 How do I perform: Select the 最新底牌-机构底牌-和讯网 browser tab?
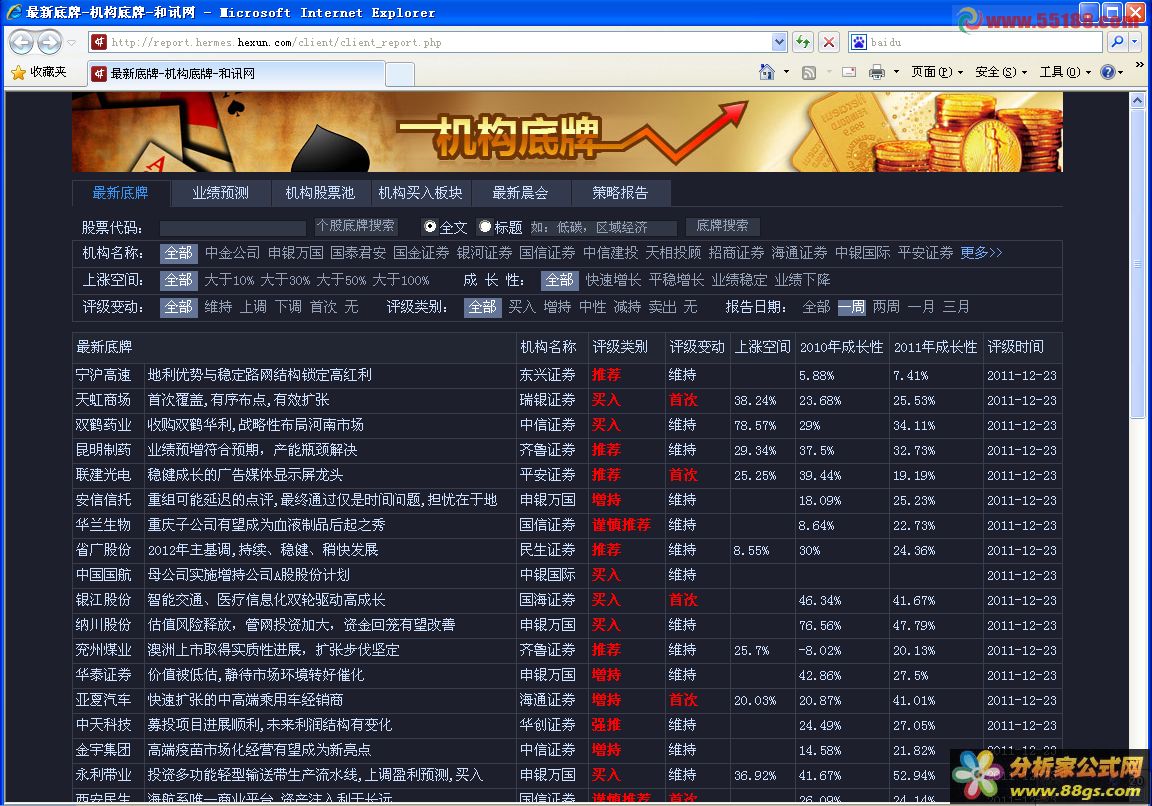point(237,73)
